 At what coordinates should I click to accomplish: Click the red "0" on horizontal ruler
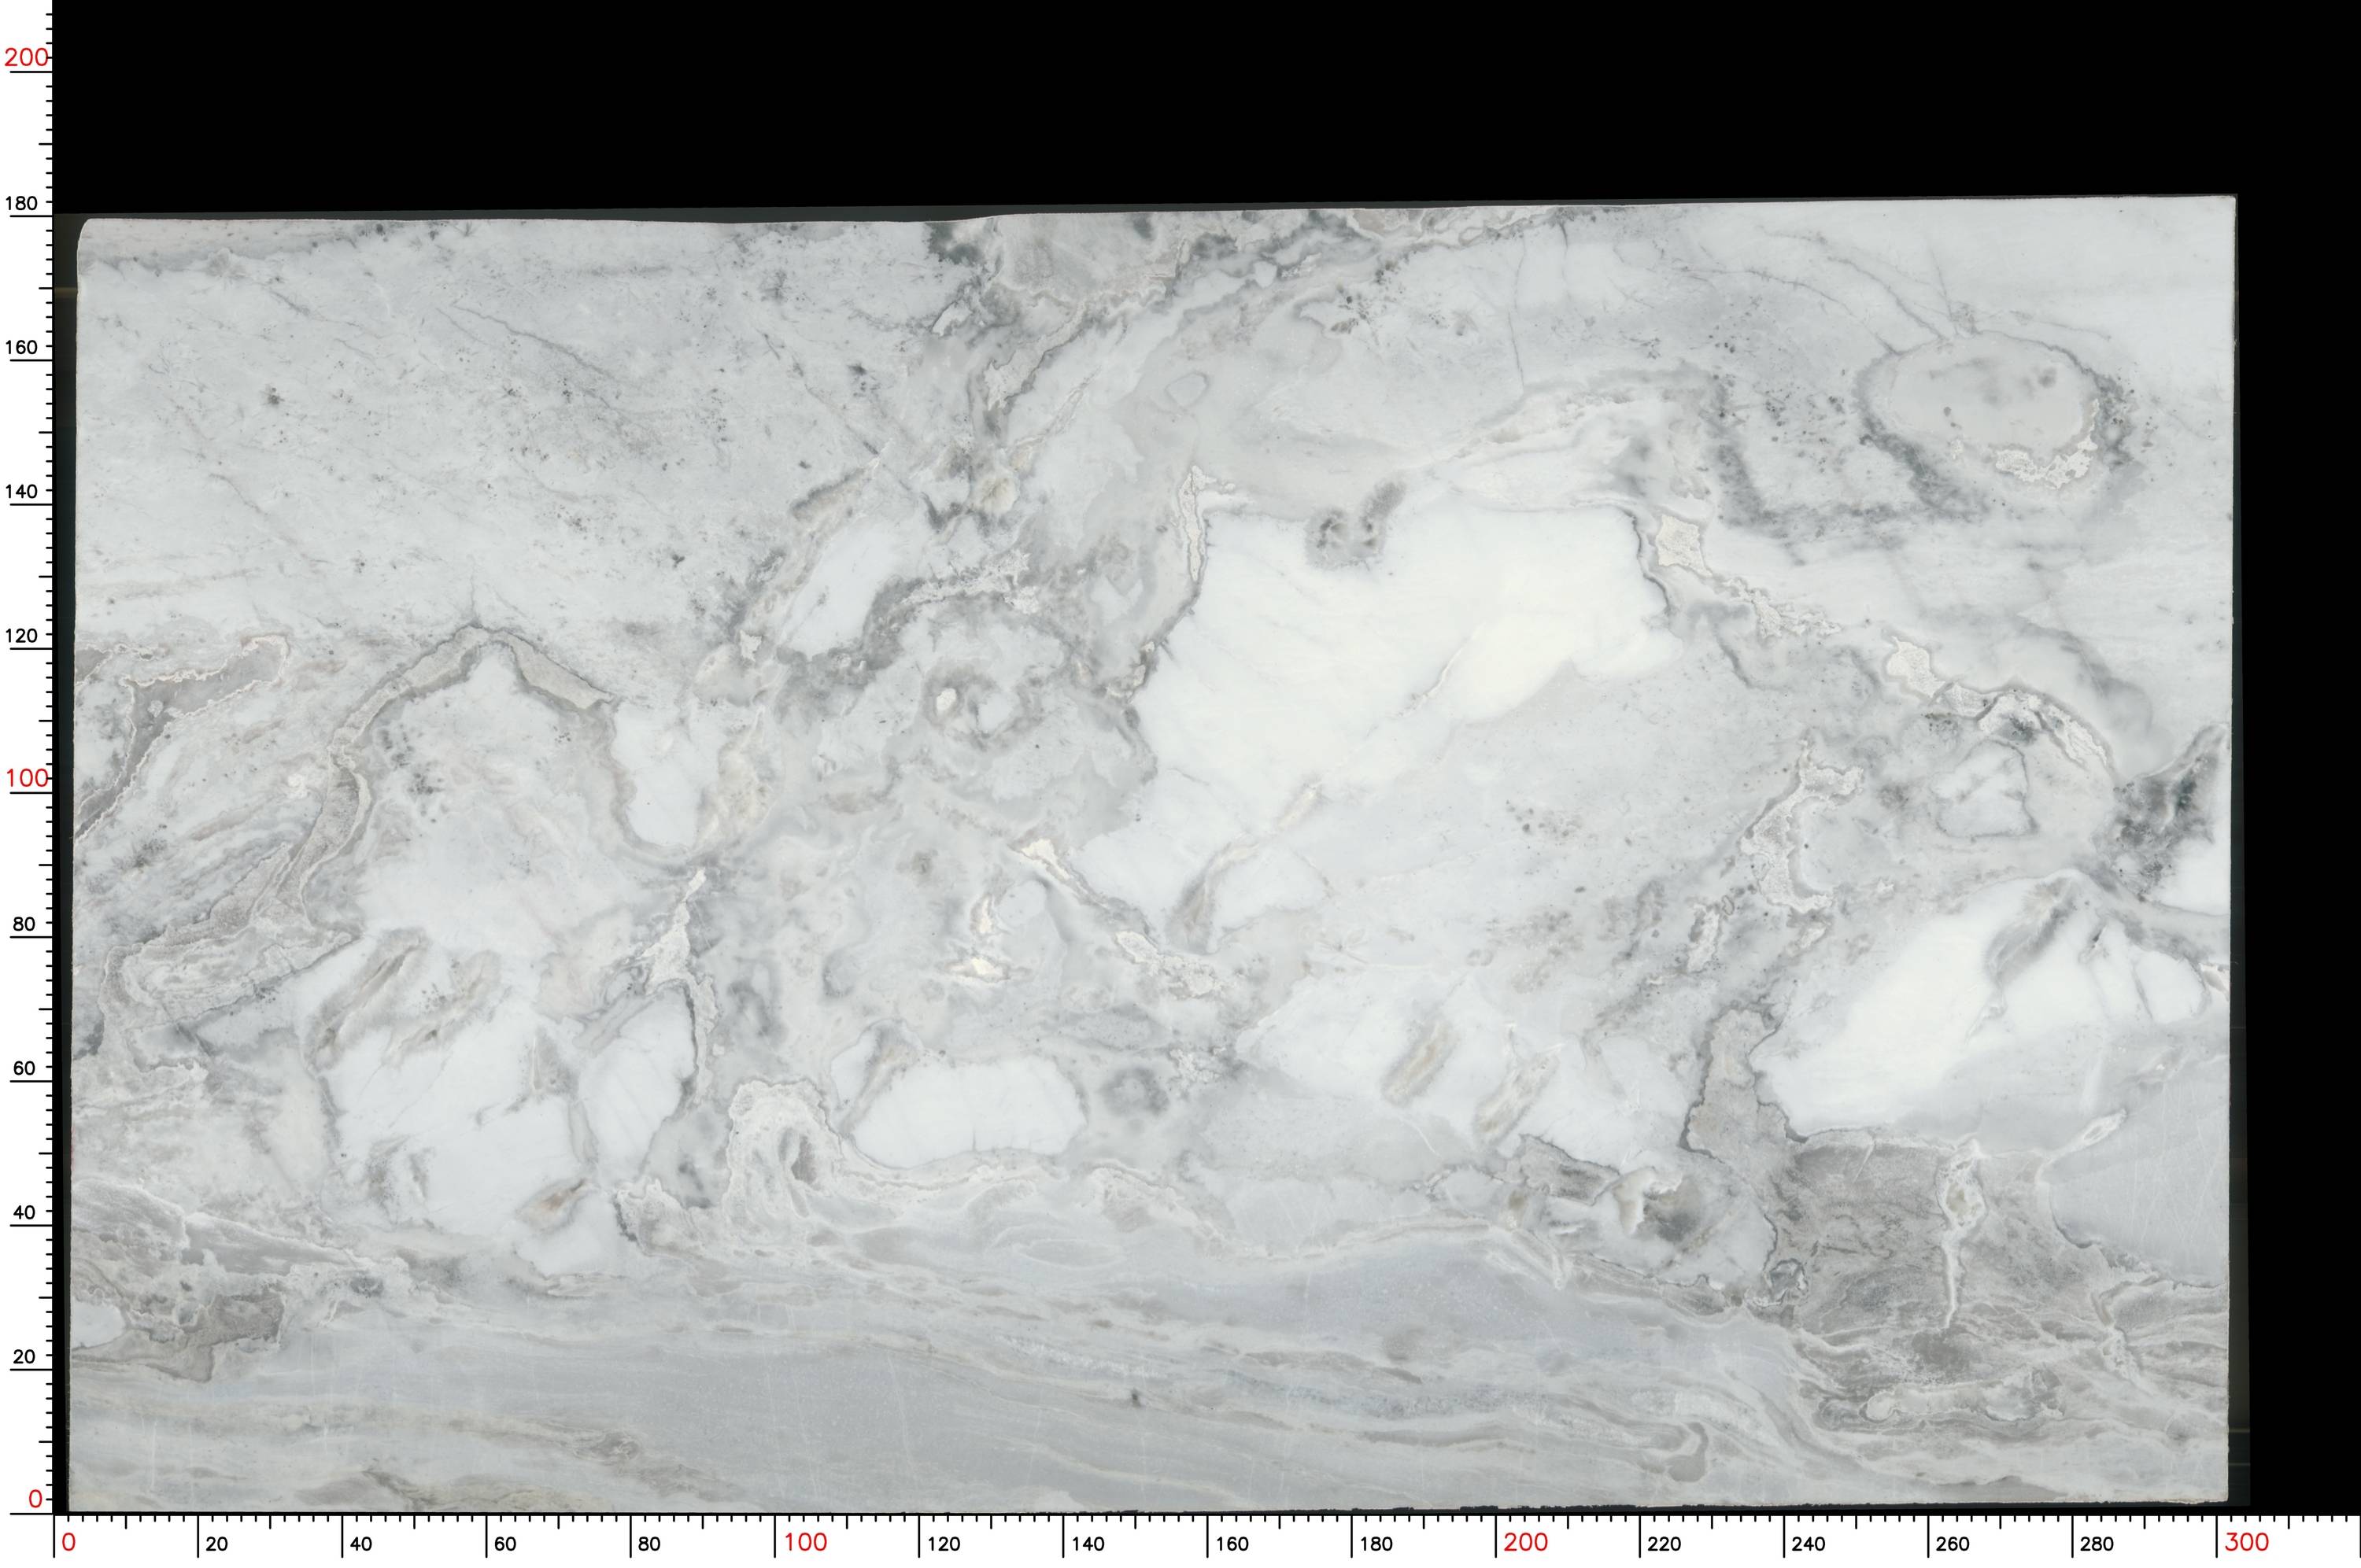(69, 1542)
